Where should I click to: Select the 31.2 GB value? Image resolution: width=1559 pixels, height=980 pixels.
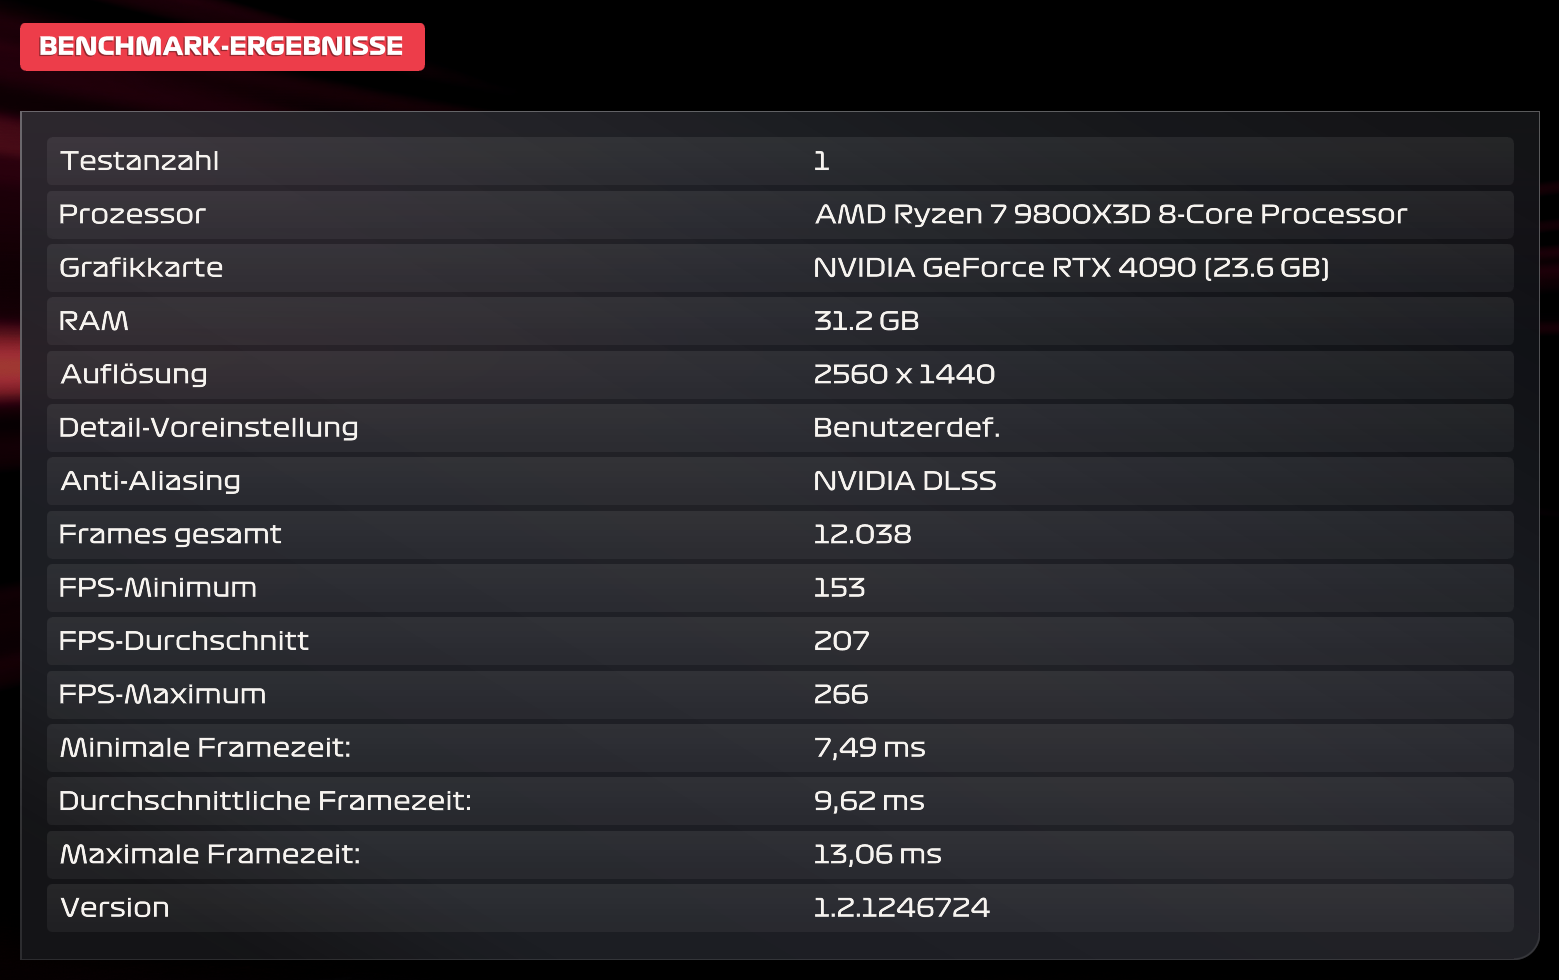[868, 321]
